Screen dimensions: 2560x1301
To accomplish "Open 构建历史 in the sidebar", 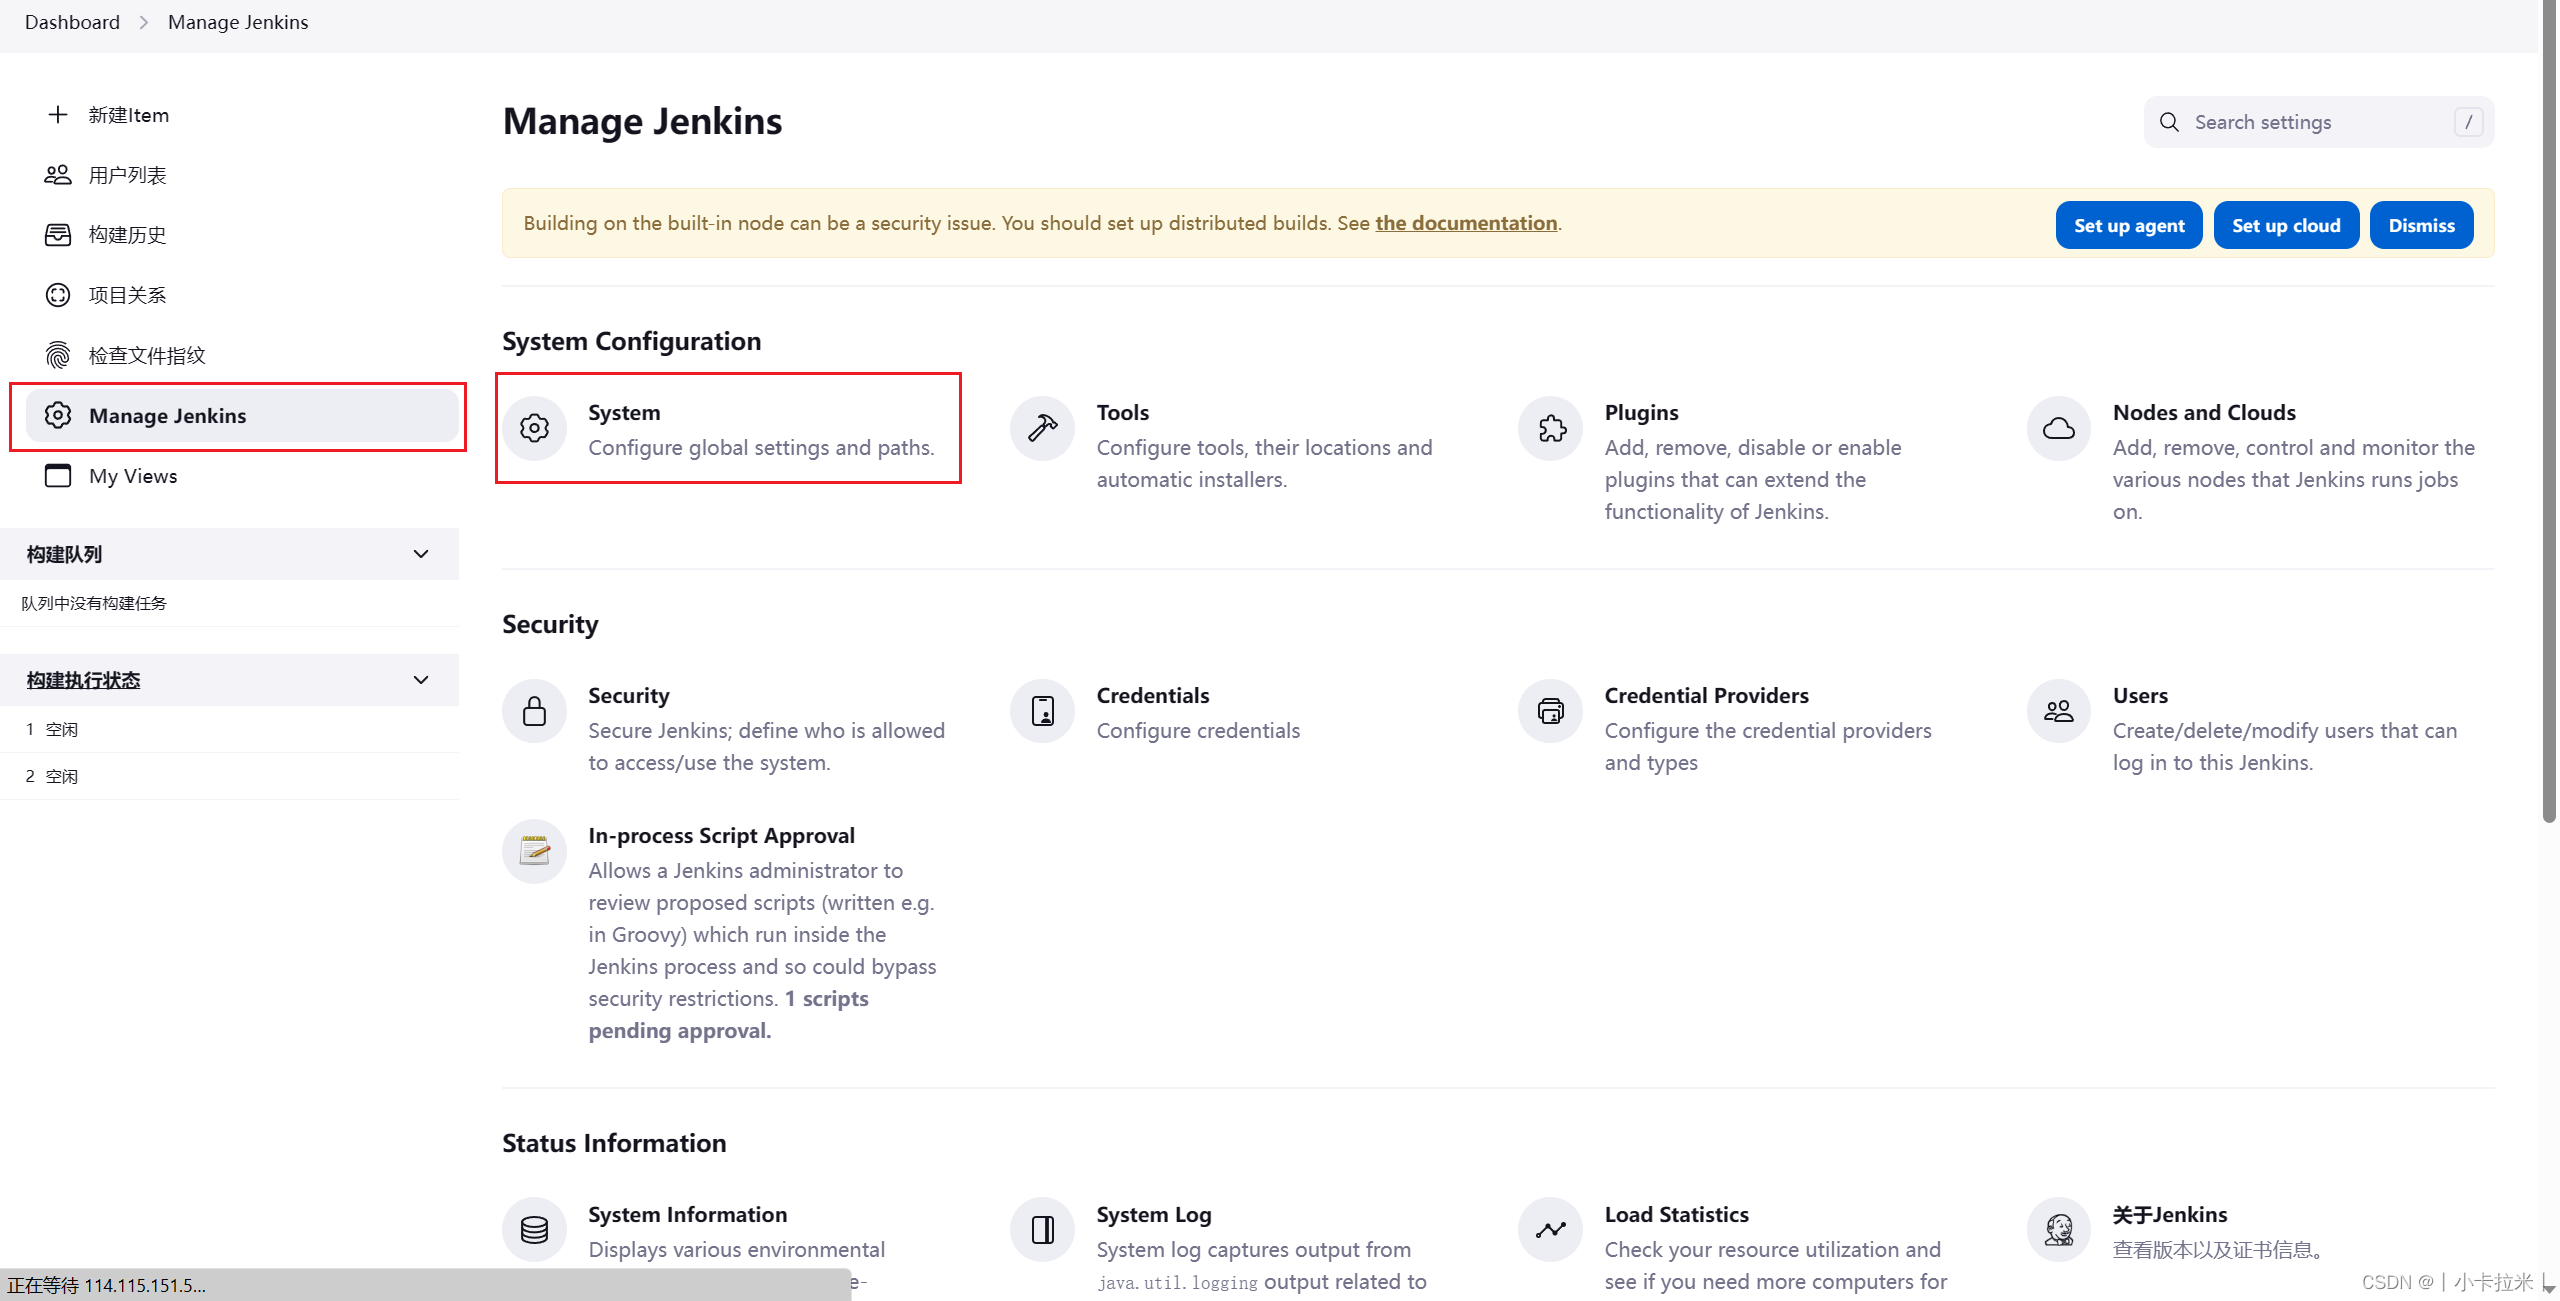I will click(127, 235).
